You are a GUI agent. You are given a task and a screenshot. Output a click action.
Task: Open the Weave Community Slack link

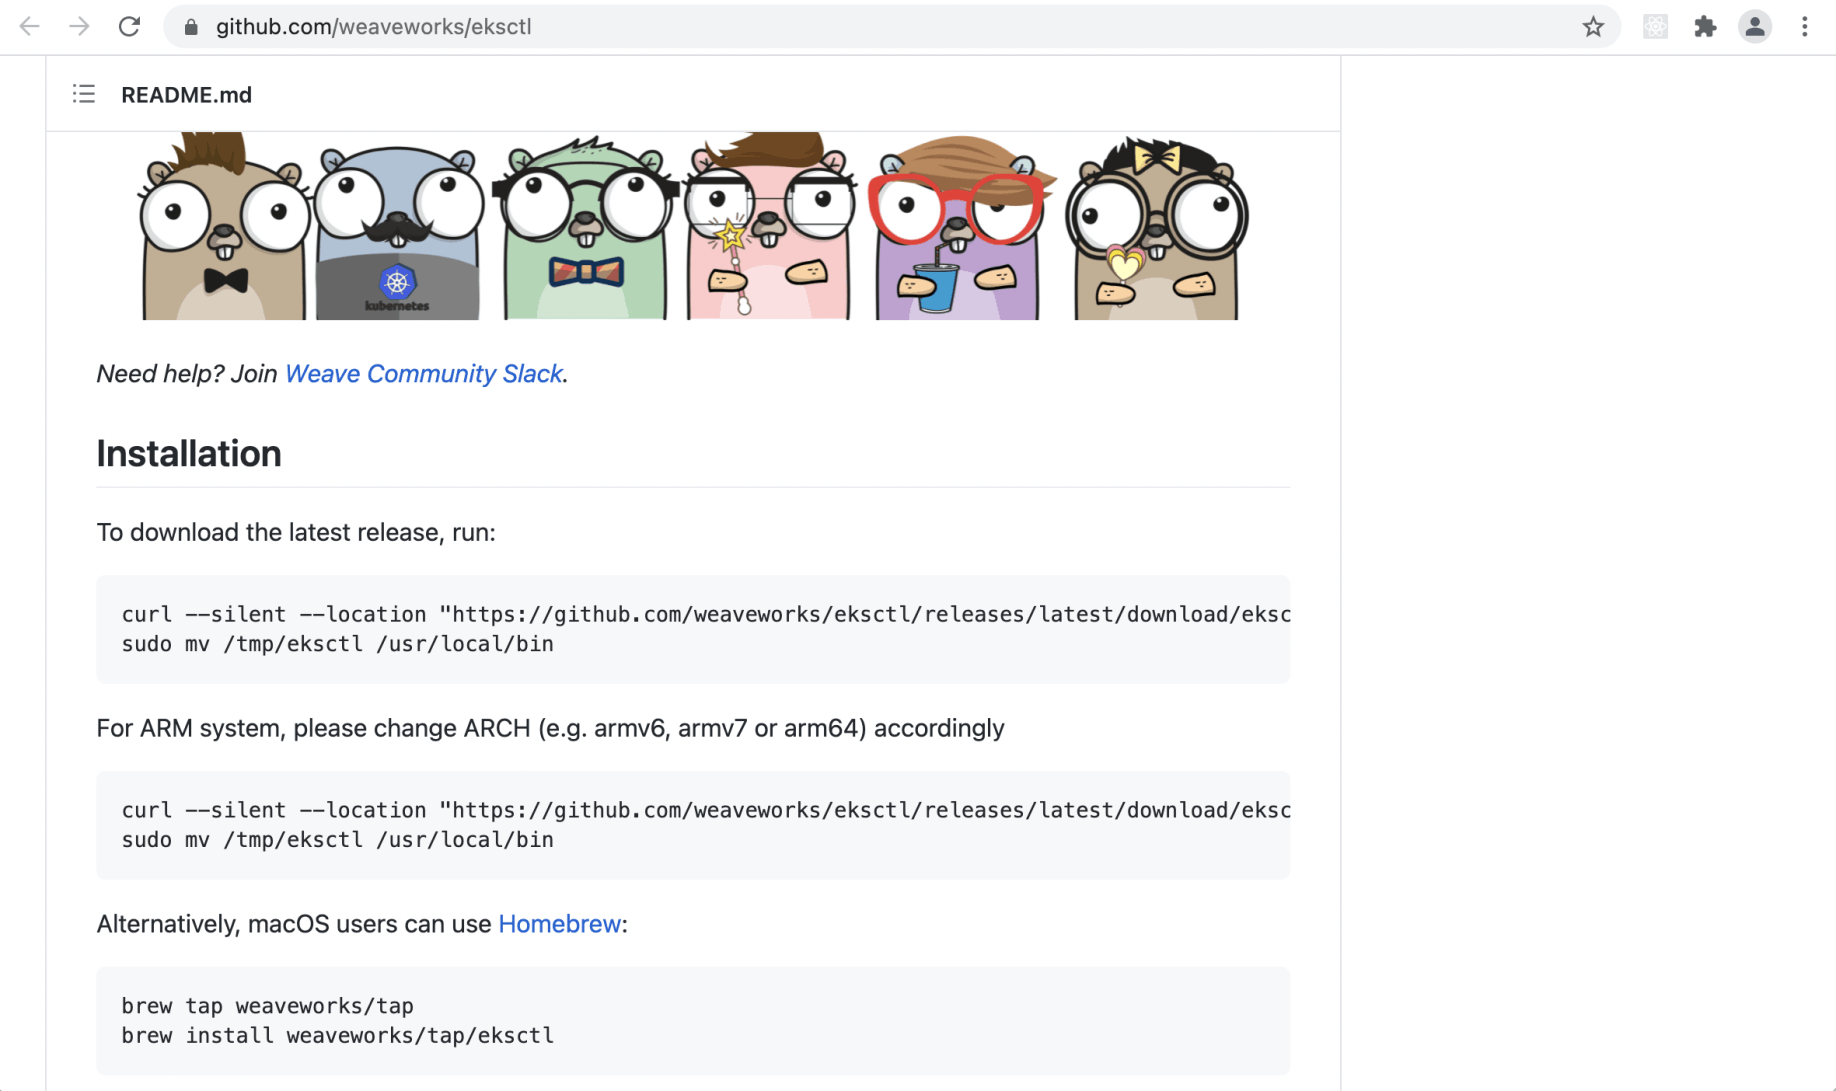point(423,374)
